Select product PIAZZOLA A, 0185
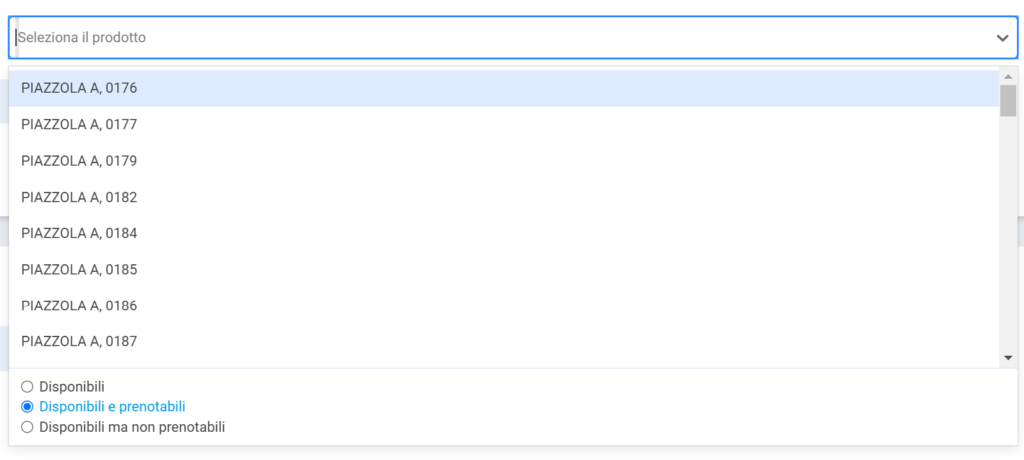 [79, 269]
